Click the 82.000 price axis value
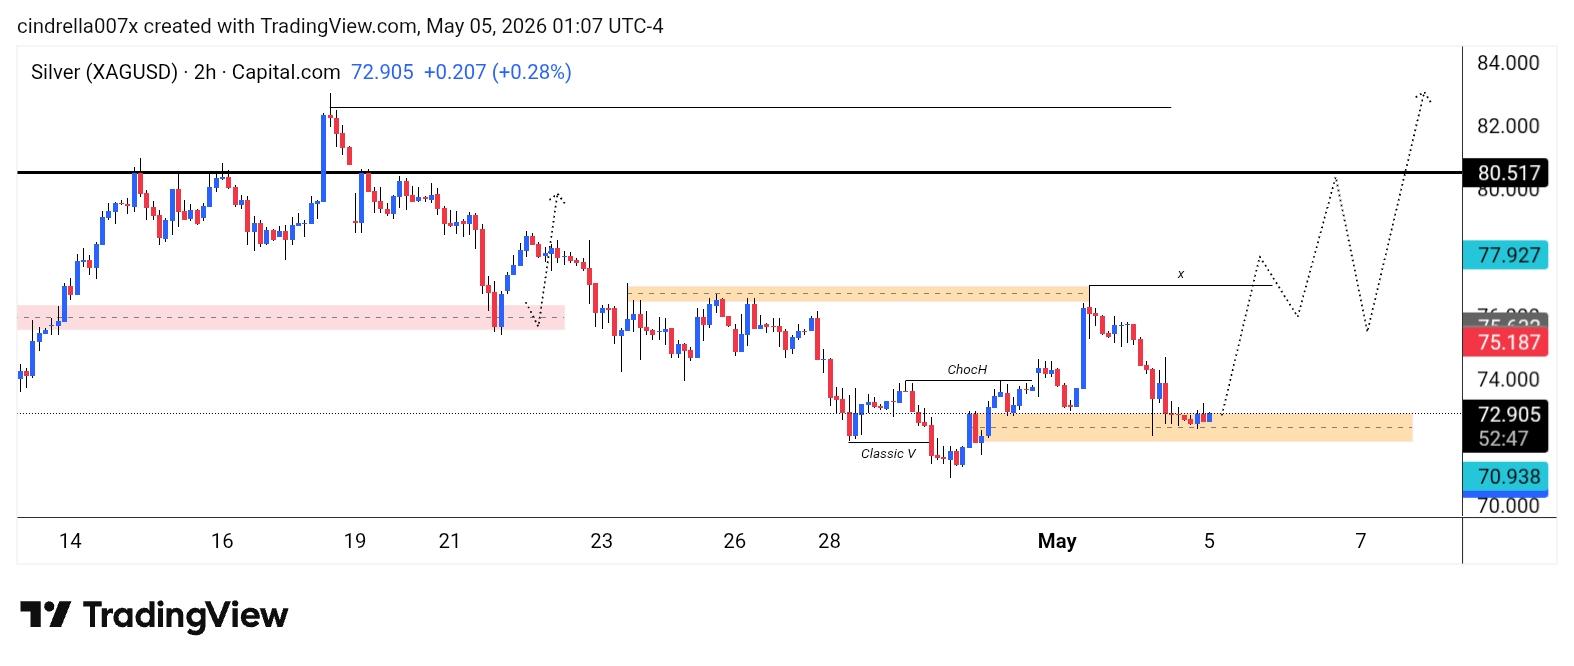This screenshot has height=666, width=1574. coord(1508,126)
